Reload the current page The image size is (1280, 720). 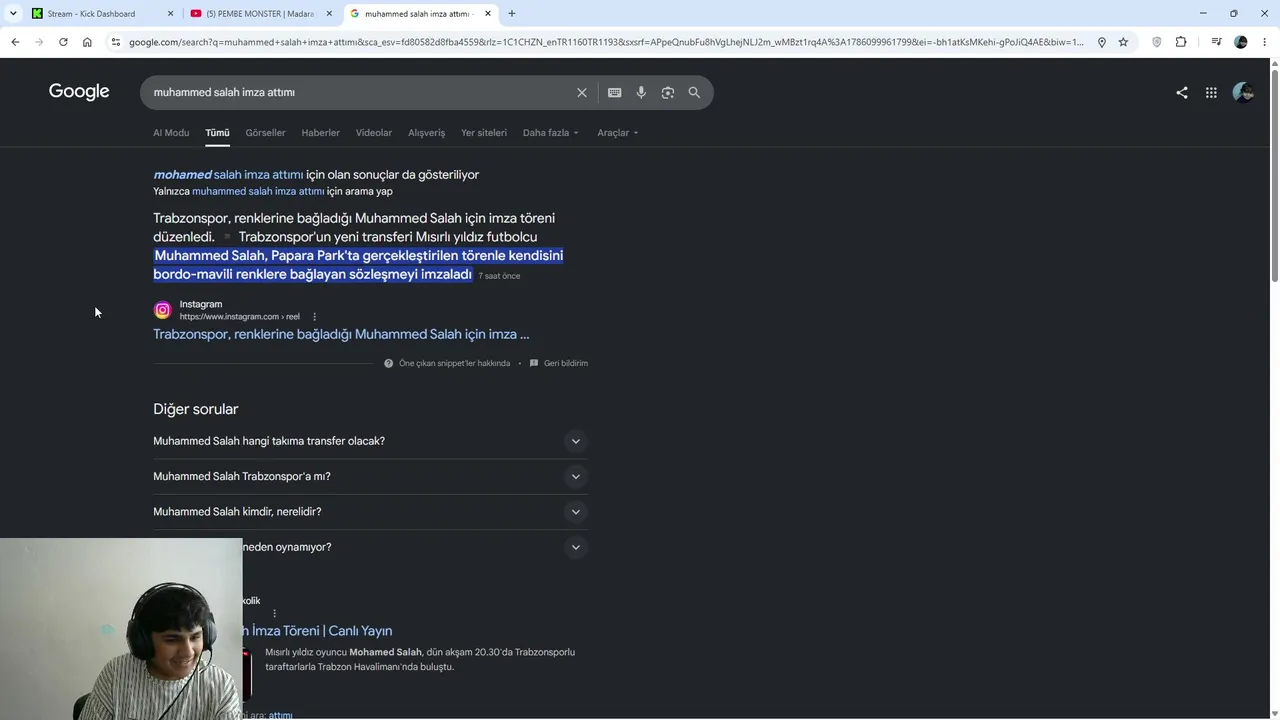click(x=63, y=42)
